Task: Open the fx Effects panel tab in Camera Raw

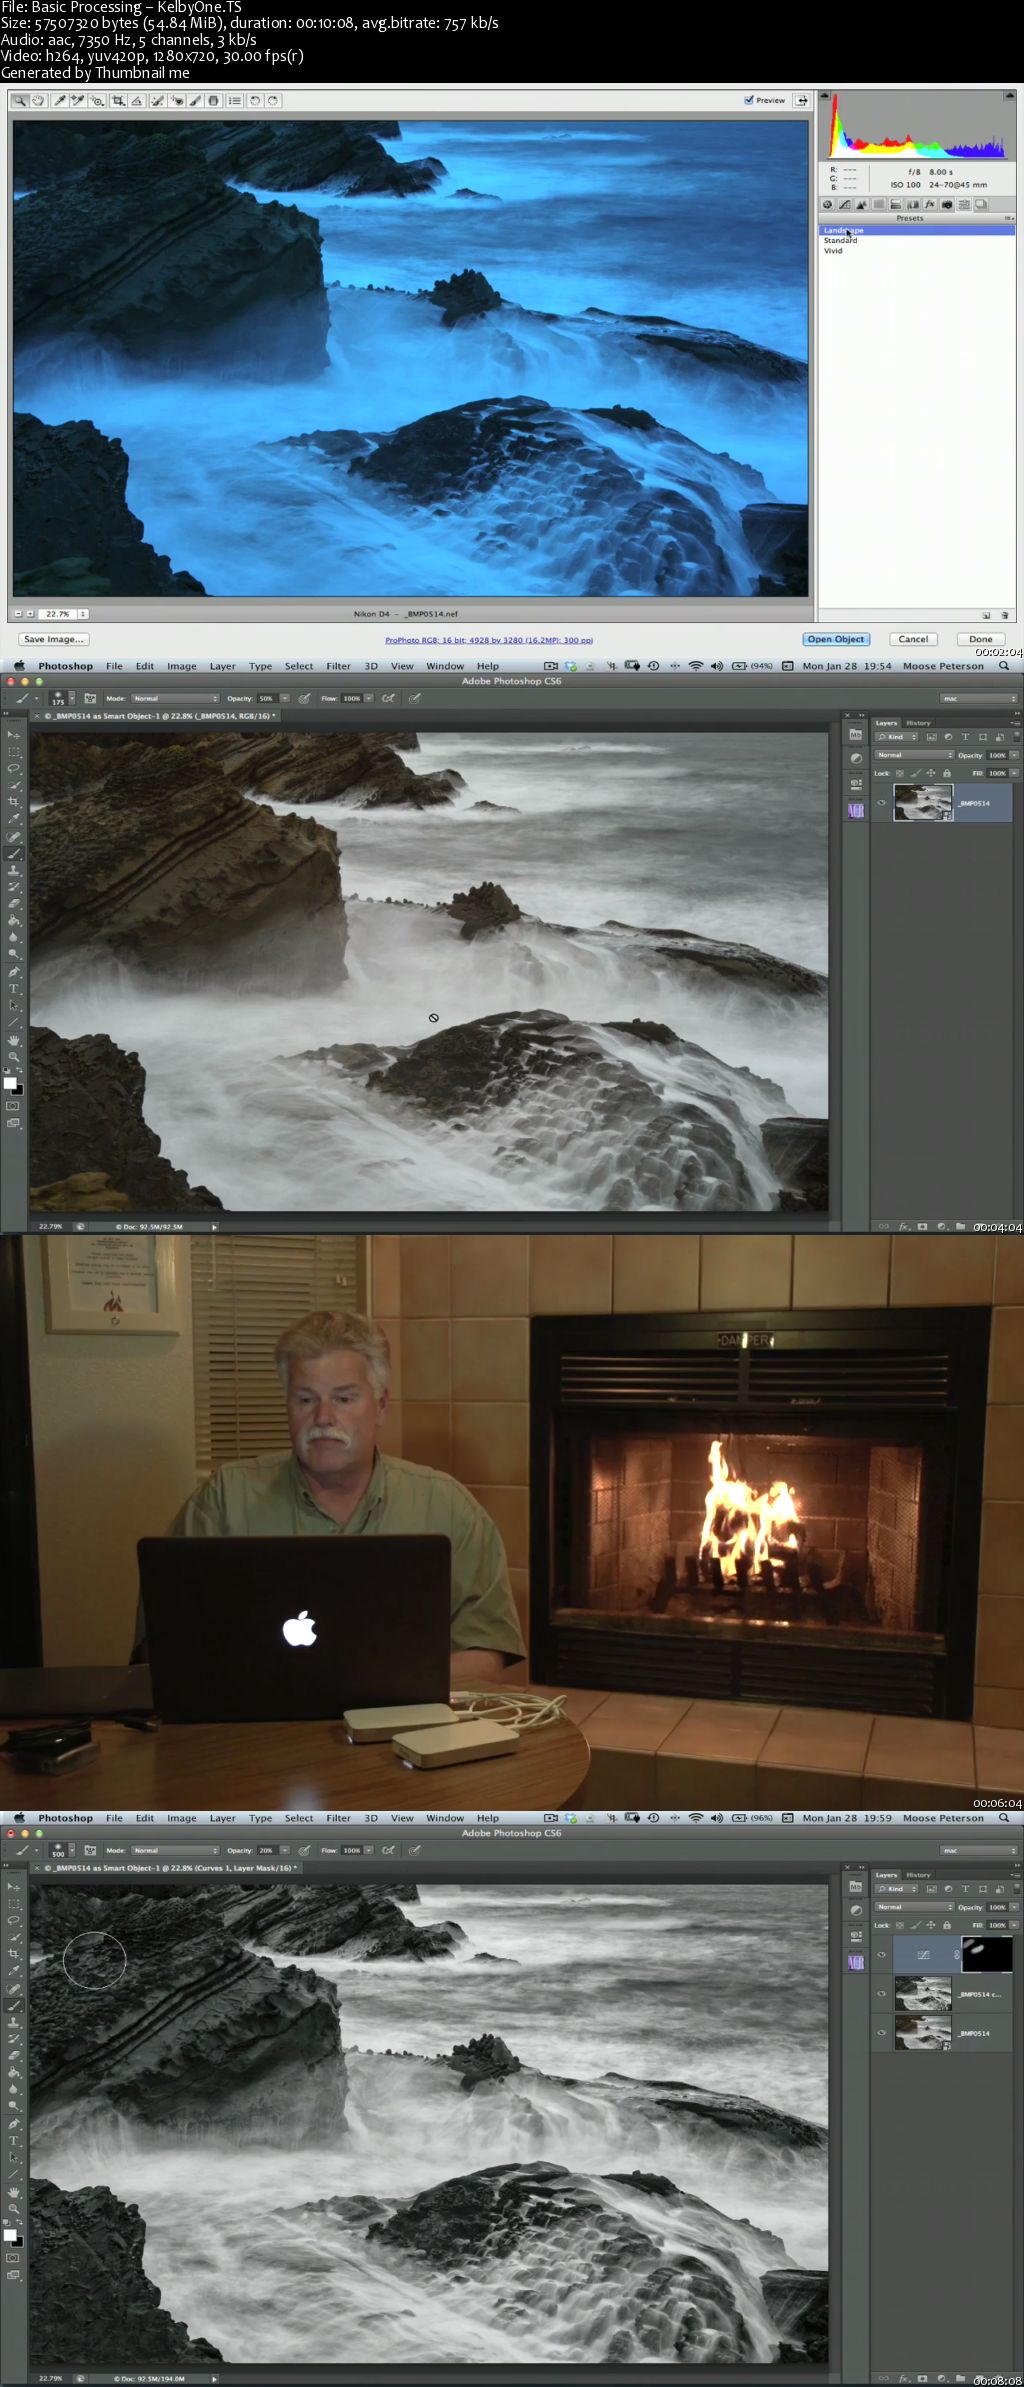Action: pos(929,204)
